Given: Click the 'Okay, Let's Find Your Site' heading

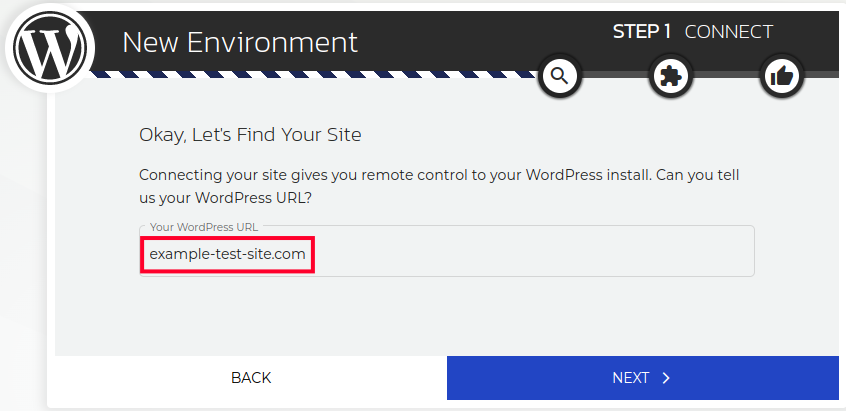Looking at the screenshot, I should pos(250,134).
